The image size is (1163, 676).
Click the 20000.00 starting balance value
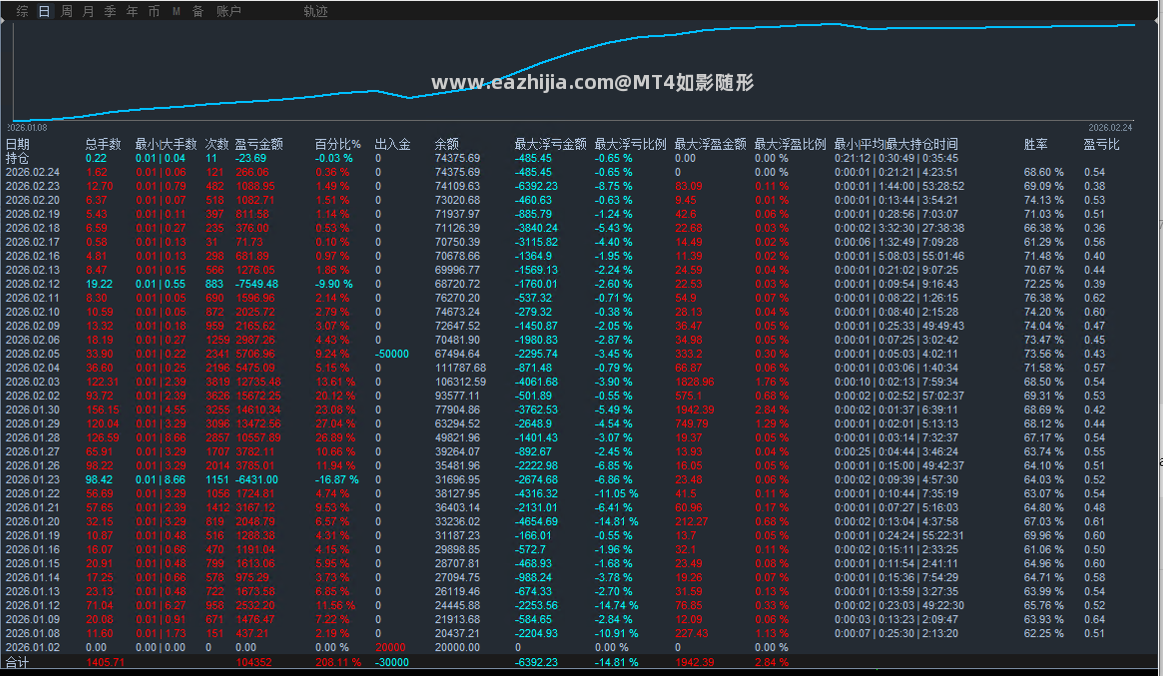[458, 647]
